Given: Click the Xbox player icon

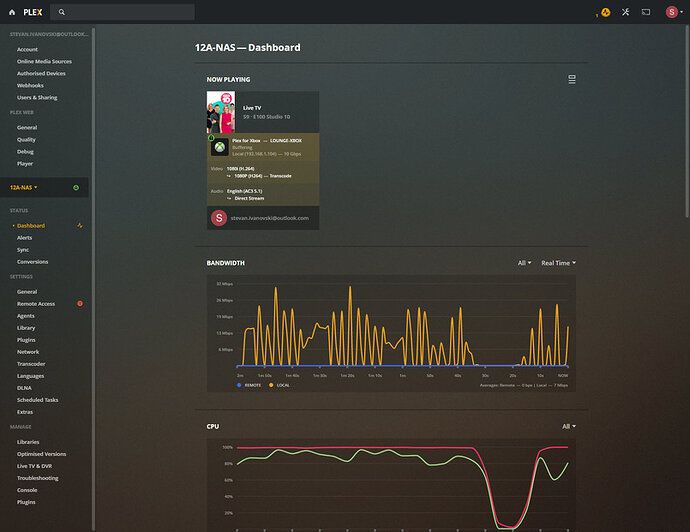Looking at the screenshot, I should pos(220,147).
